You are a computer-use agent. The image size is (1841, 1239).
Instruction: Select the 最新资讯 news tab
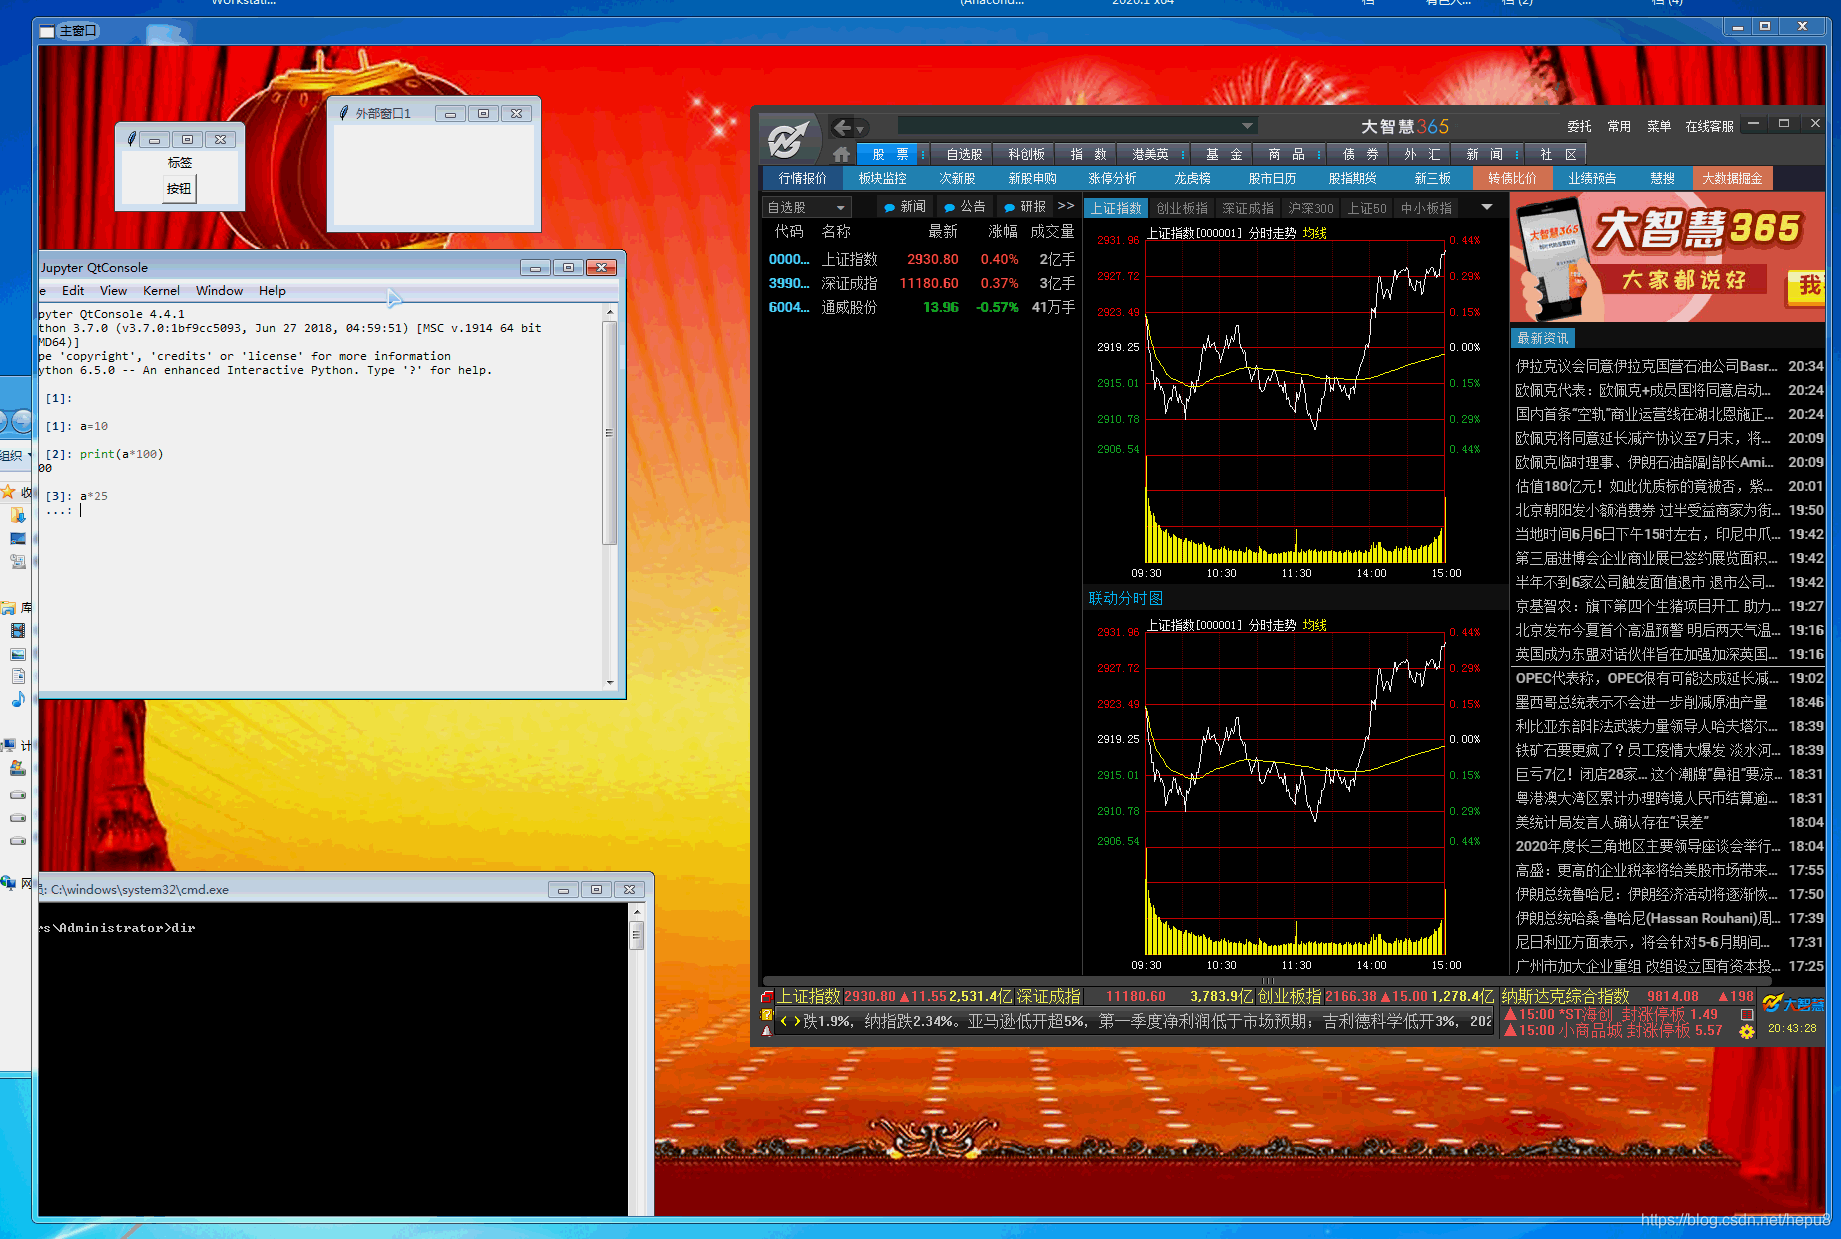point(1542,338)
